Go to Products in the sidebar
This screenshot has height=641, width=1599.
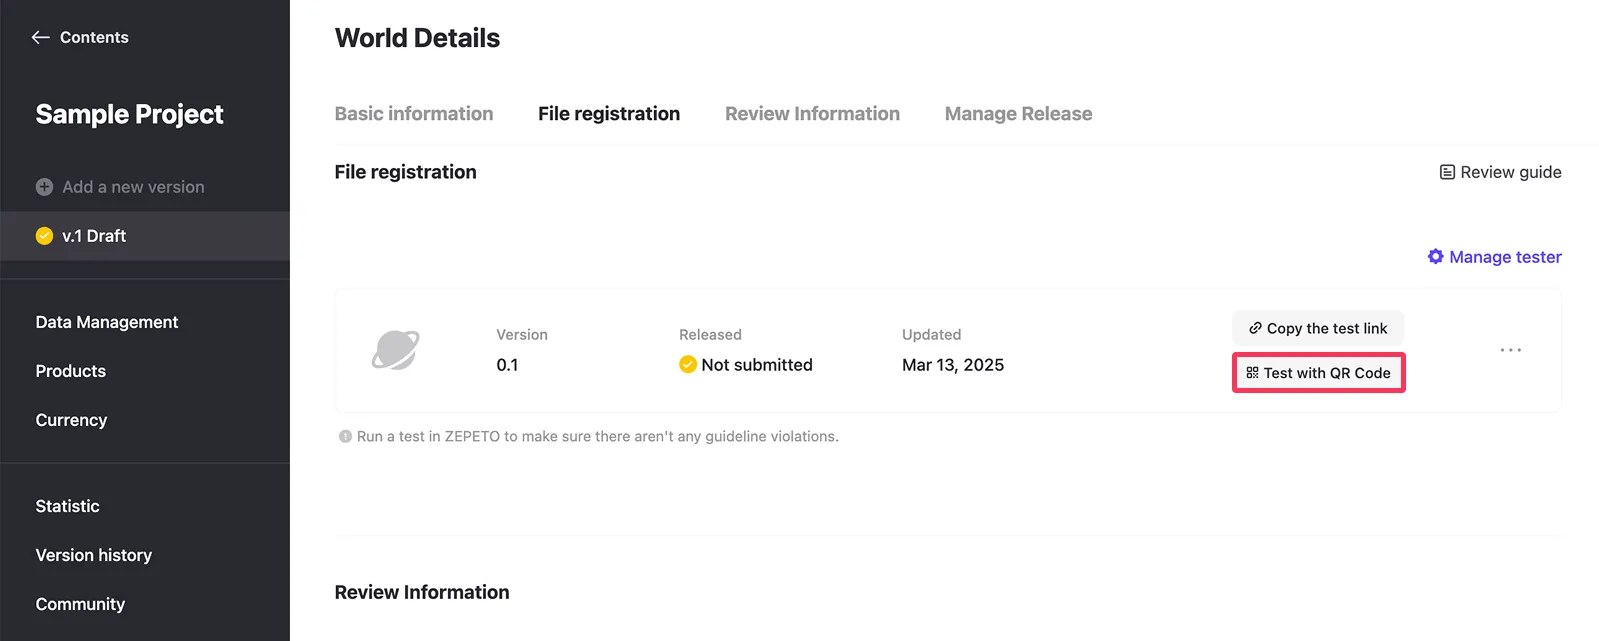click(x=71, y=371)
